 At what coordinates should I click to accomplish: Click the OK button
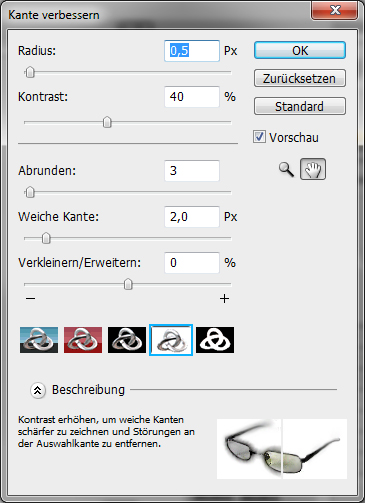(x=300, y=50)
